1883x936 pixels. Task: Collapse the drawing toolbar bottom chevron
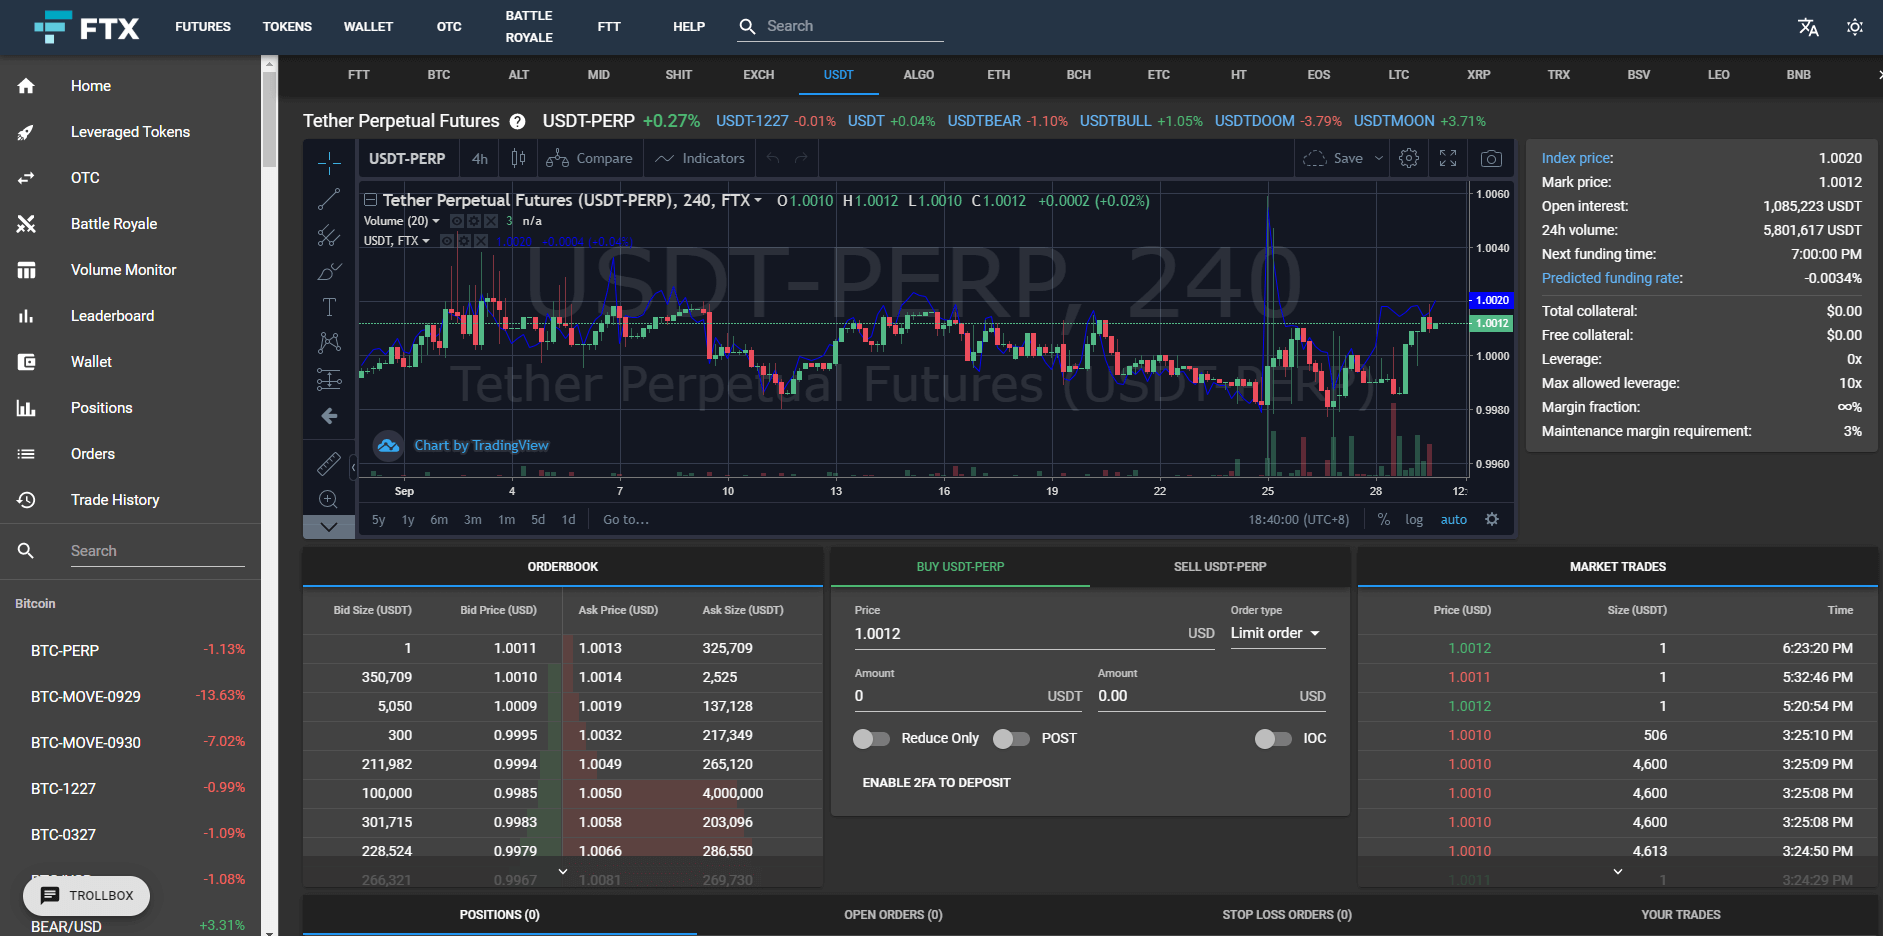click(x=329, y=526)
